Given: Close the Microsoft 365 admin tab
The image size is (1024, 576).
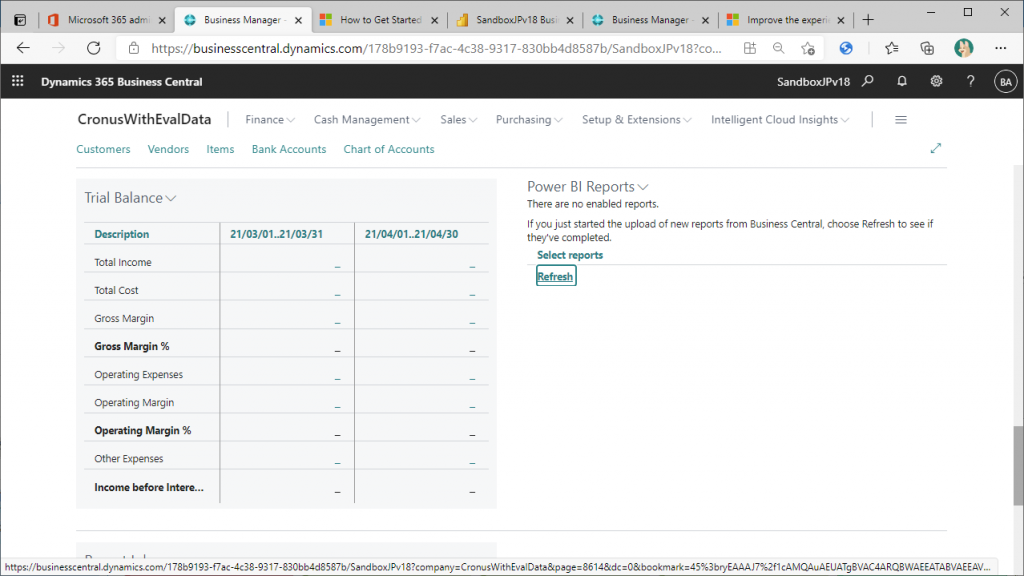Looking at the screenshot, I should point(163,20).
